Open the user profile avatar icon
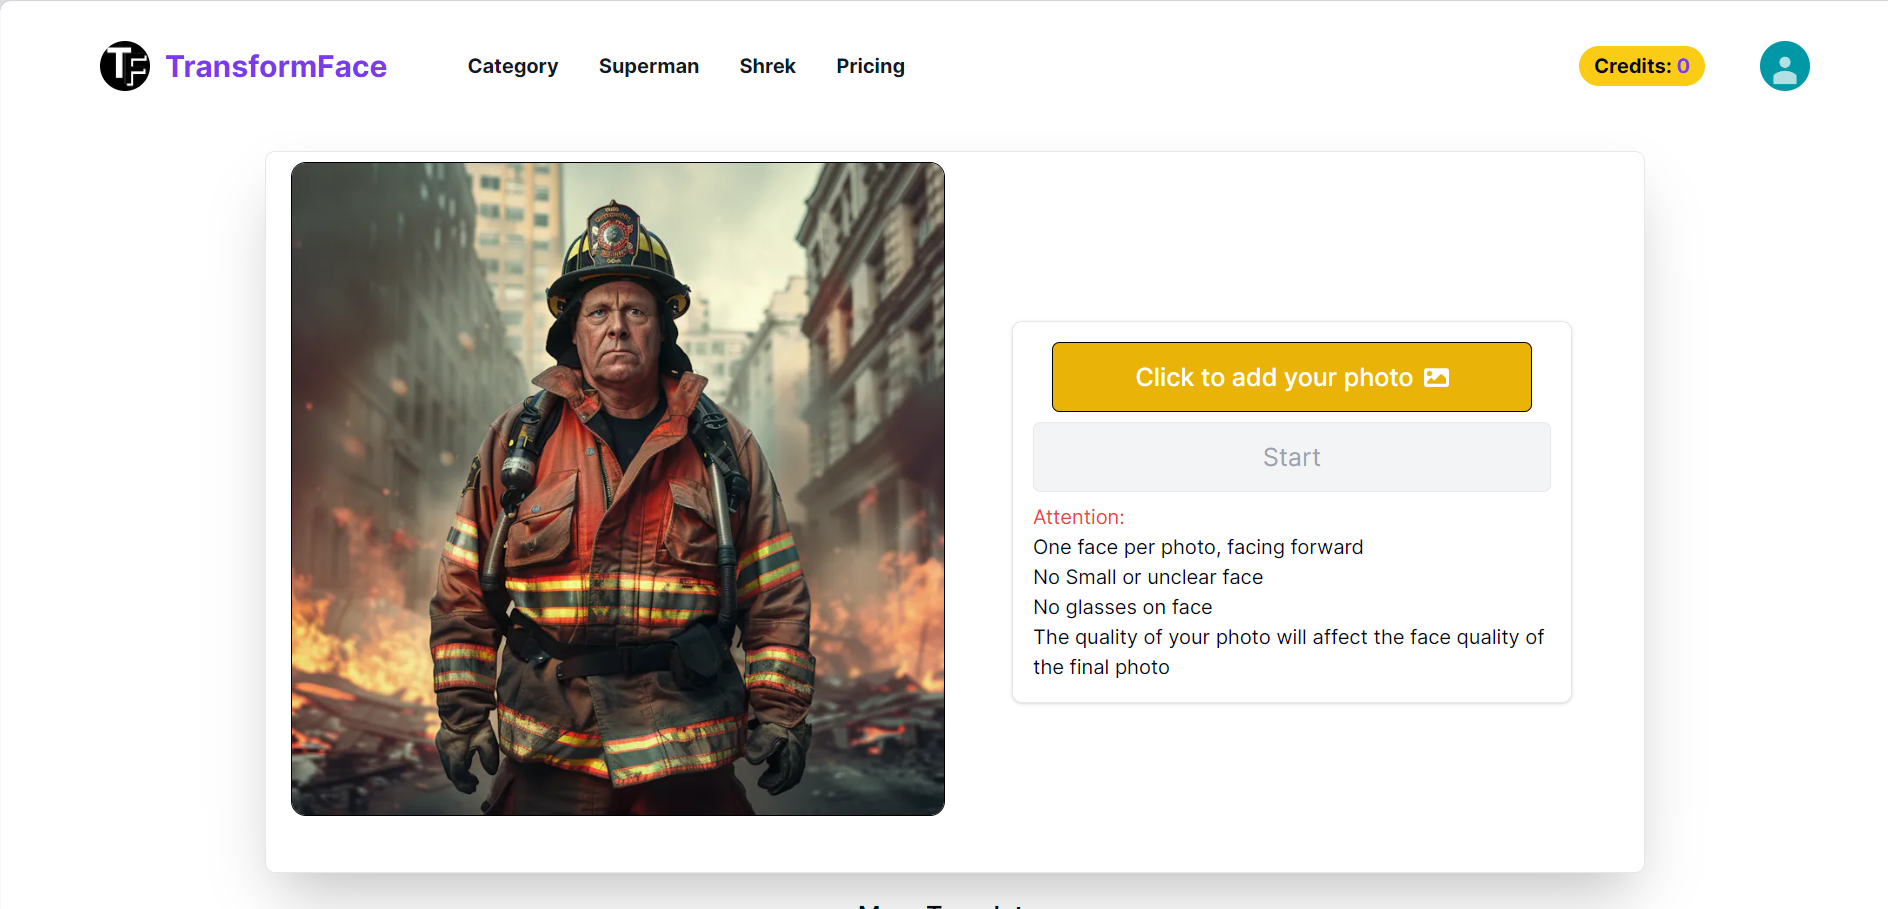Viewport: 1888px width, 909px height. click(1784, 66)
